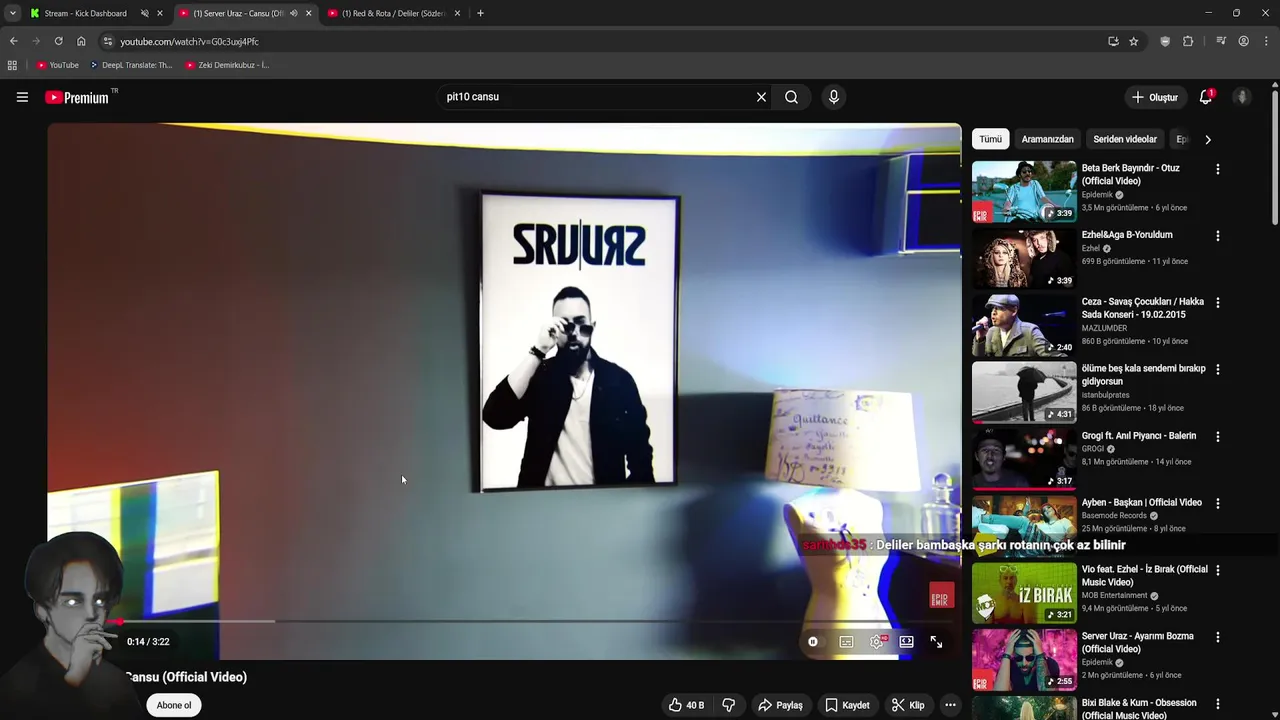The height and width of the screenshot is (720, 1280).
Task: Open Chrome three-dot menu
Action: click(x=1267, y=41)
